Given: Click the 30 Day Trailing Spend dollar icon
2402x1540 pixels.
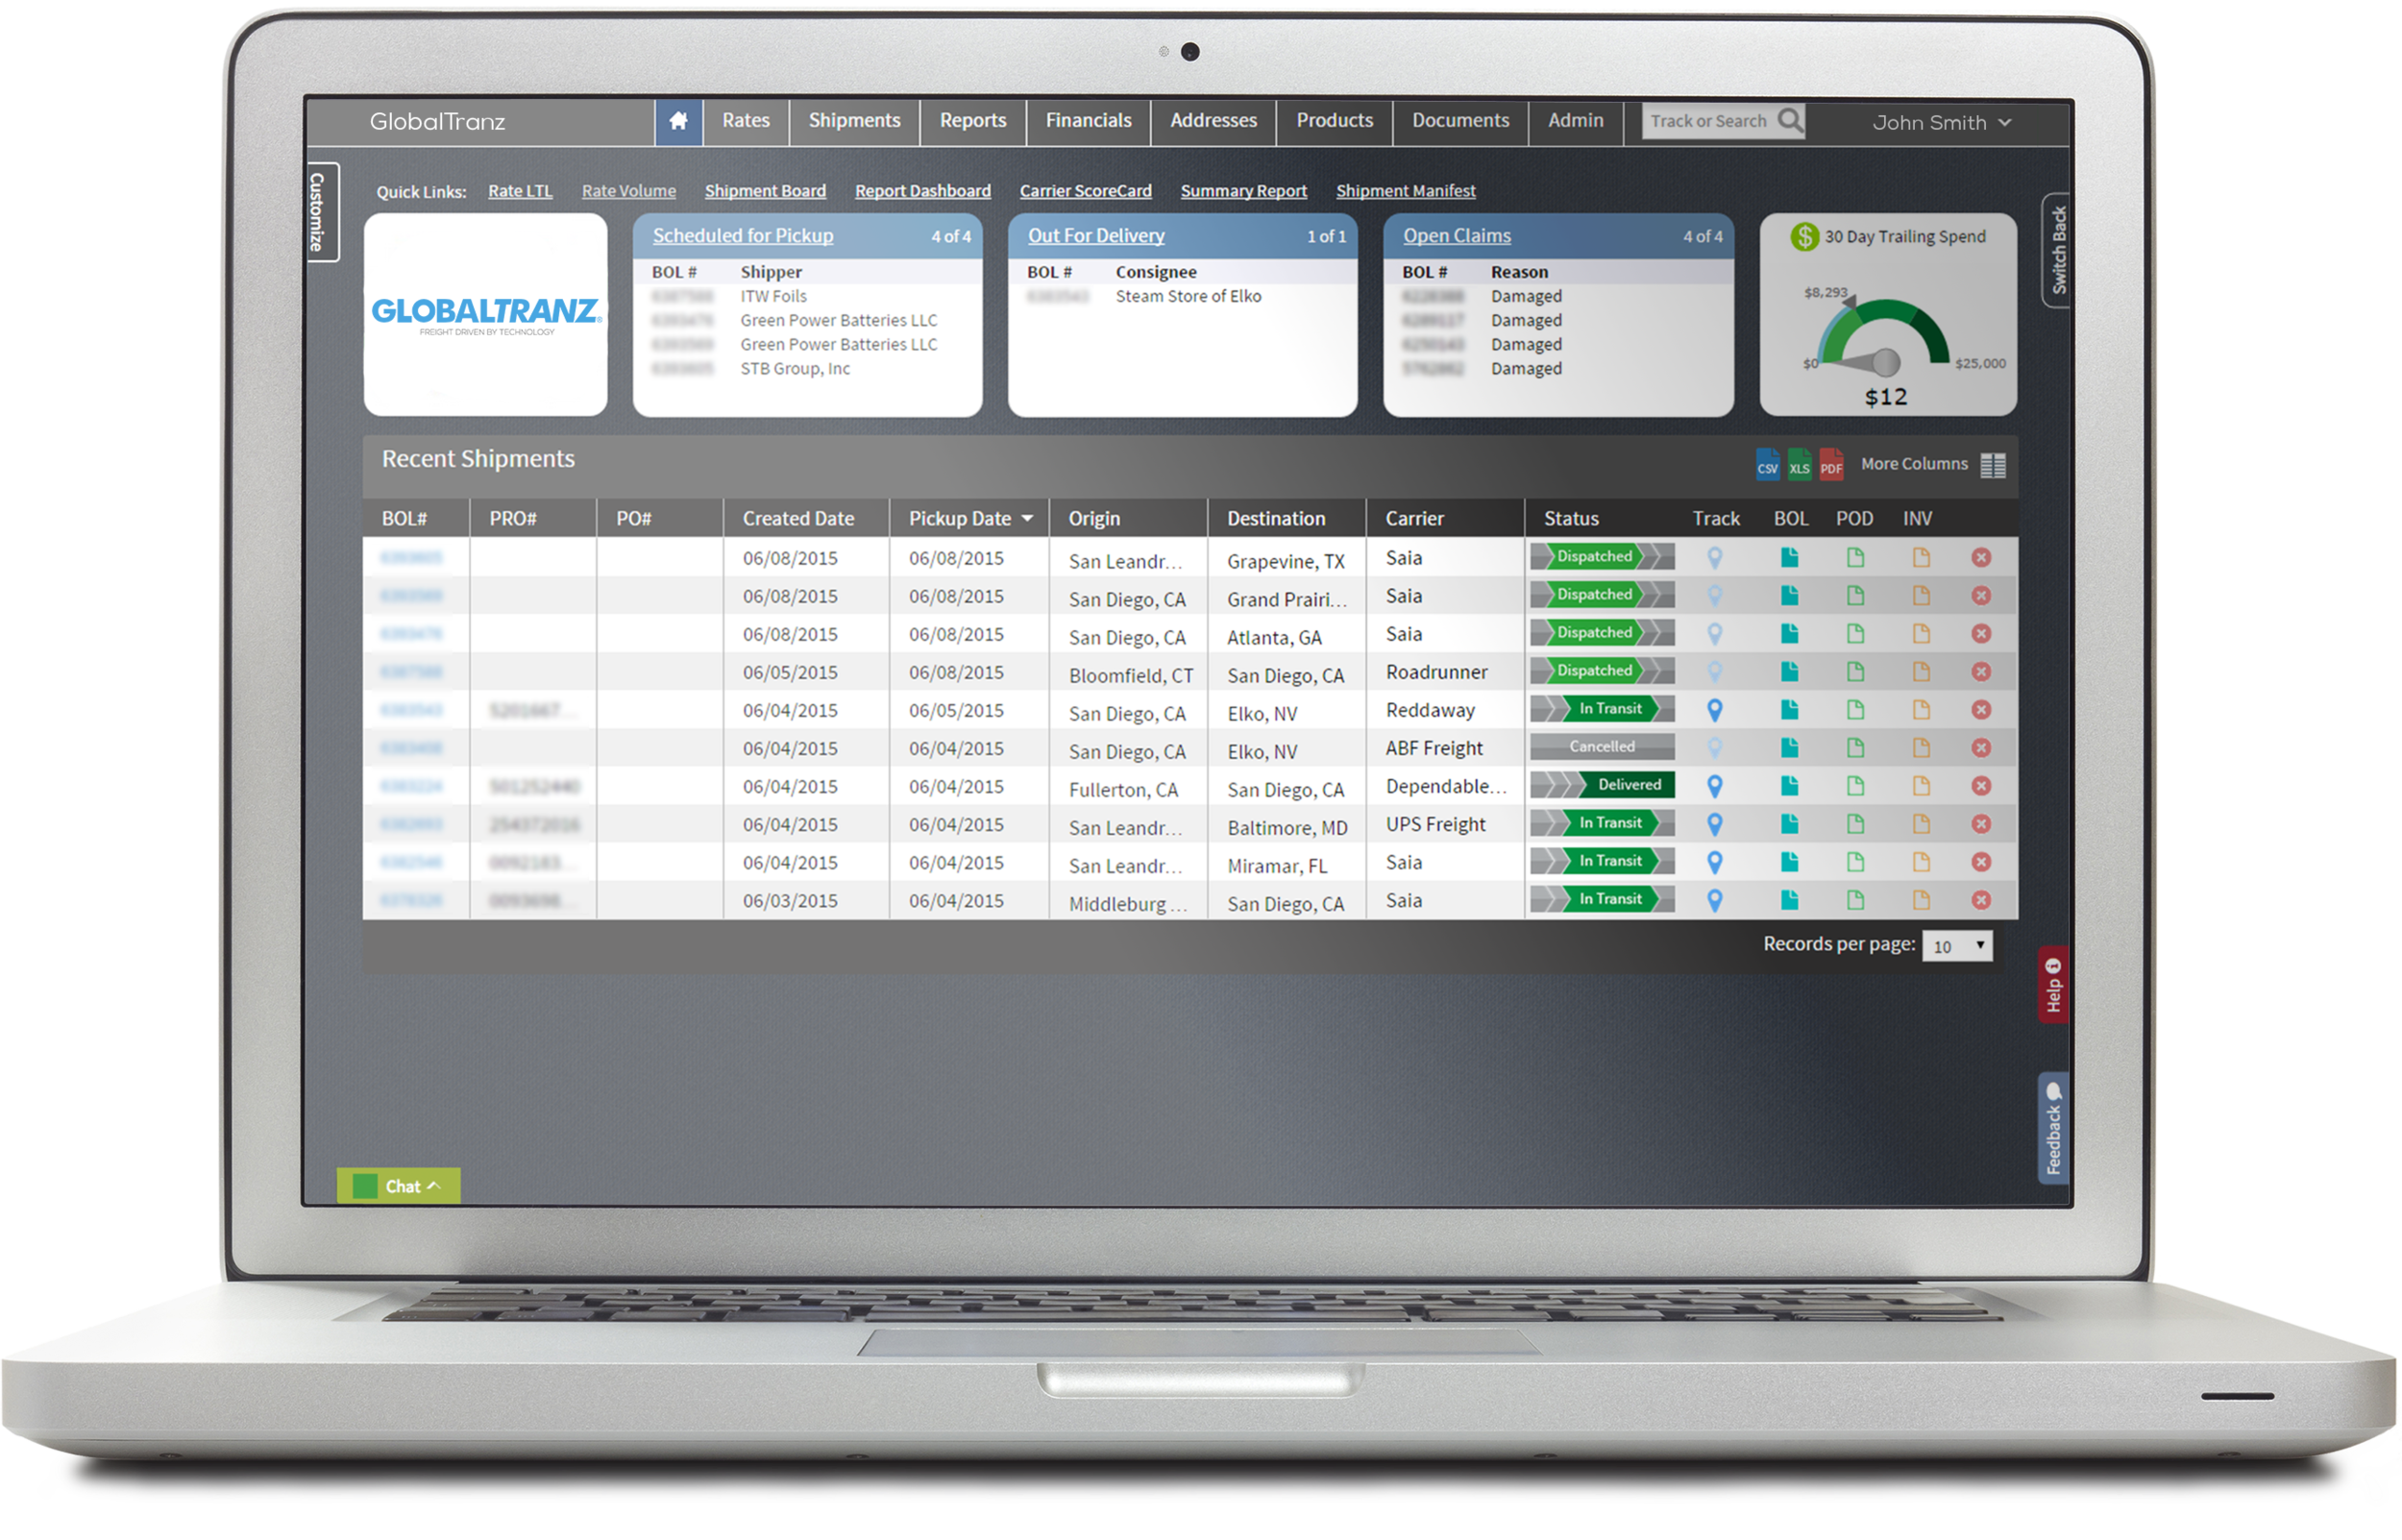Looking at the screenshot, I should click(x=1804, y=237).
